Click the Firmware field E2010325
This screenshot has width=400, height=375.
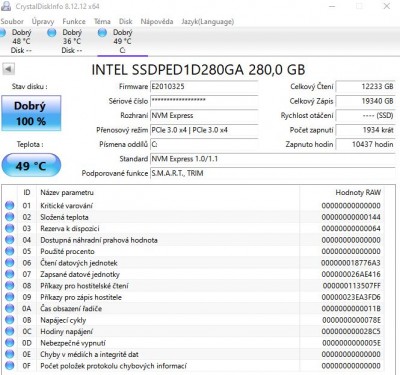[x=204, y=87]
